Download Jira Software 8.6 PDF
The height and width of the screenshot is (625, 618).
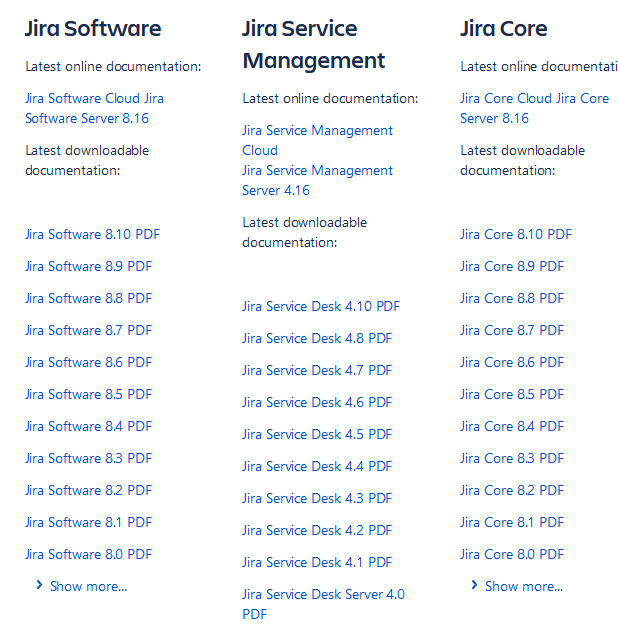(x=89, y=362)
